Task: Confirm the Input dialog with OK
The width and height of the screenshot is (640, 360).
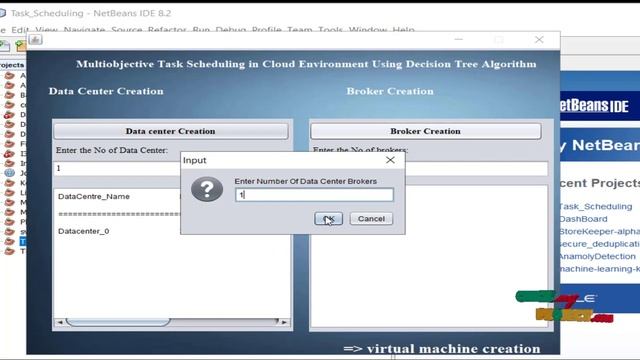Action: (329, 218)
